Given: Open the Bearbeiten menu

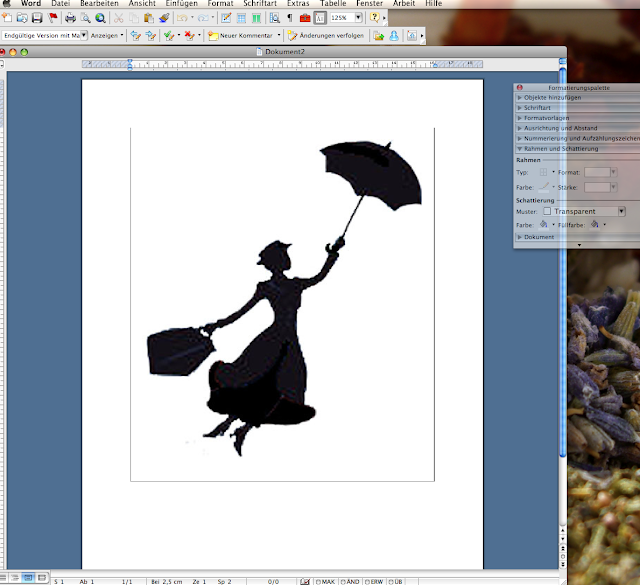Looking at the screenshot, I should (x=99, y=4).
